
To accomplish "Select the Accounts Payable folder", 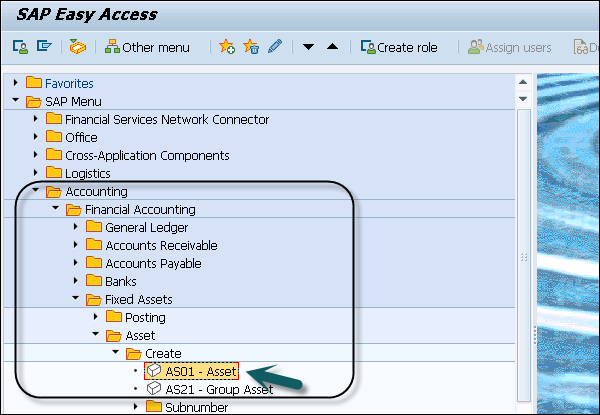I will [153, 264].
